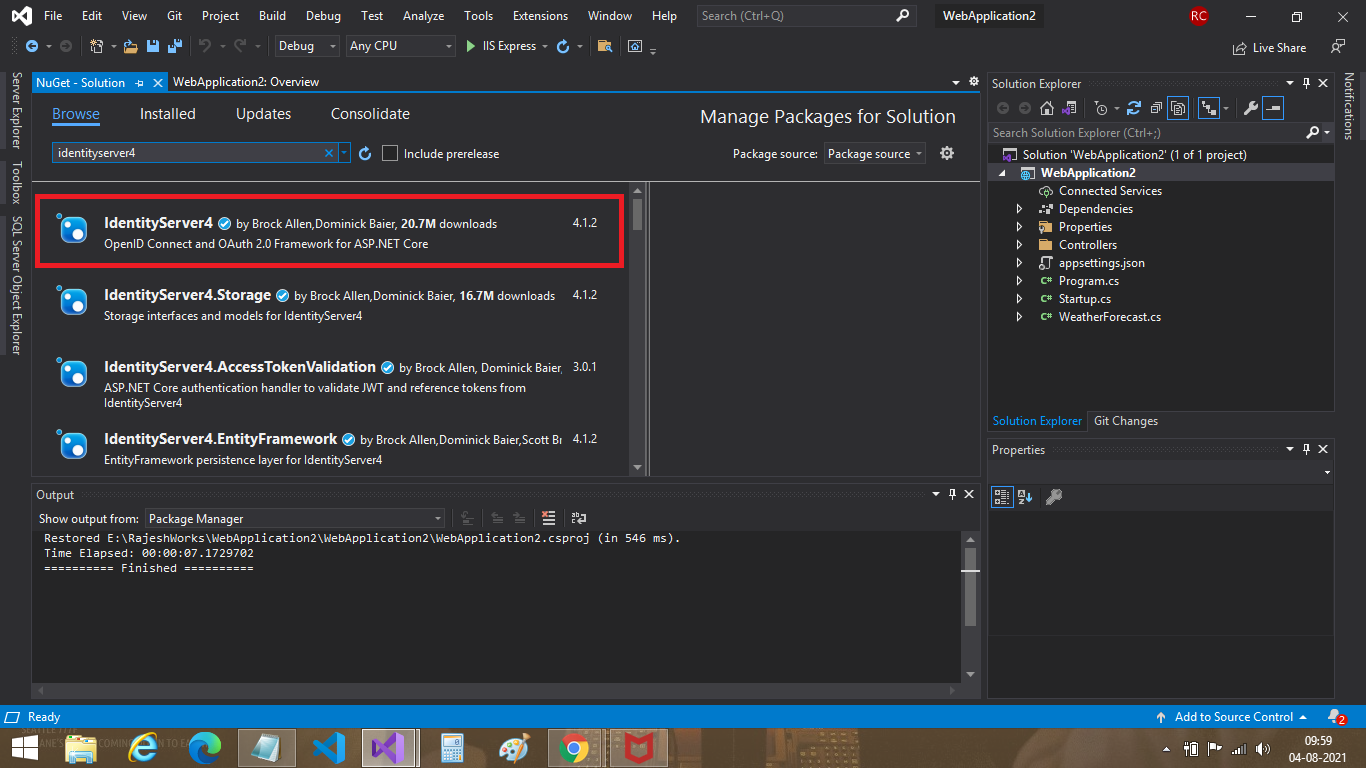Click Clear All icon in Output toolbar
This screenshot has width=1366, height=768.
(x=548, y=518)
